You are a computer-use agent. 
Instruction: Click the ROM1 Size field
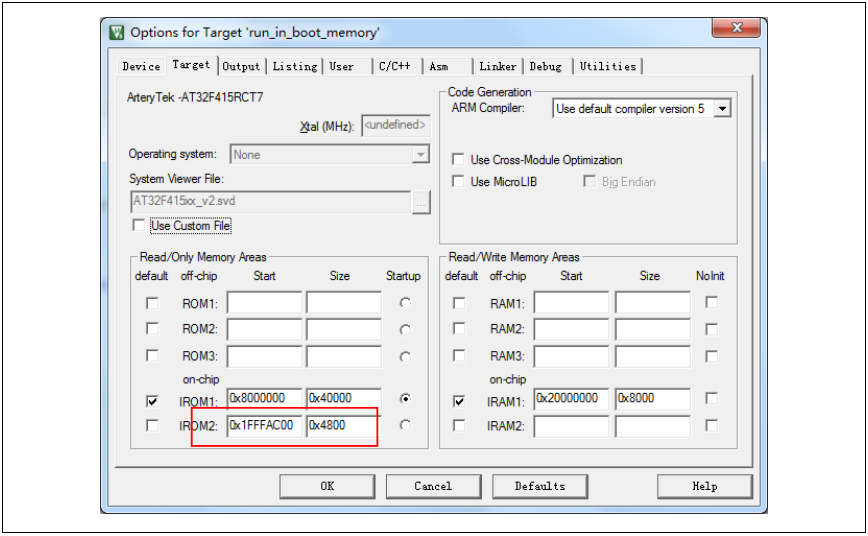[x=344, y=303]
